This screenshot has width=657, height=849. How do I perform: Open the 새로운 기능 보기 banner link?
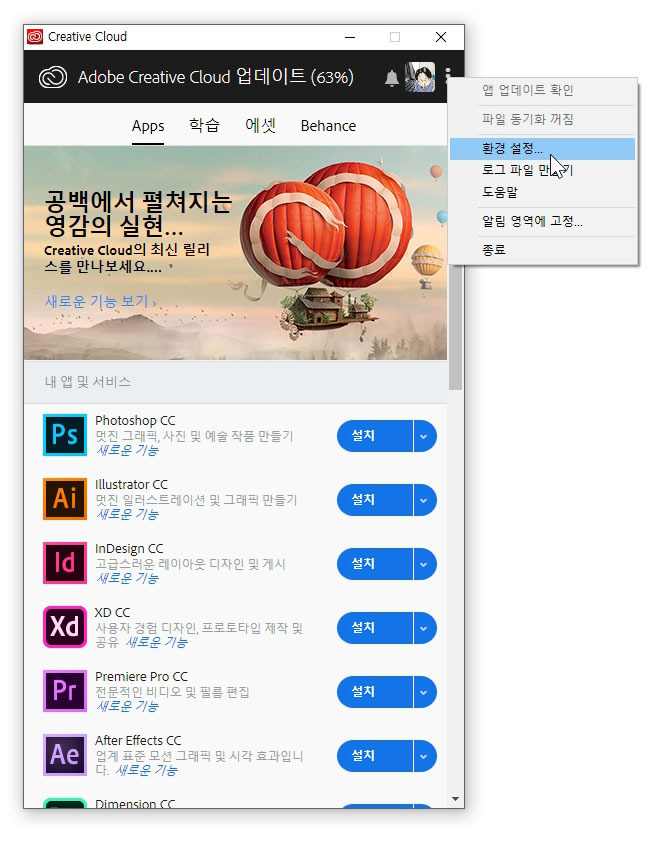101,301
